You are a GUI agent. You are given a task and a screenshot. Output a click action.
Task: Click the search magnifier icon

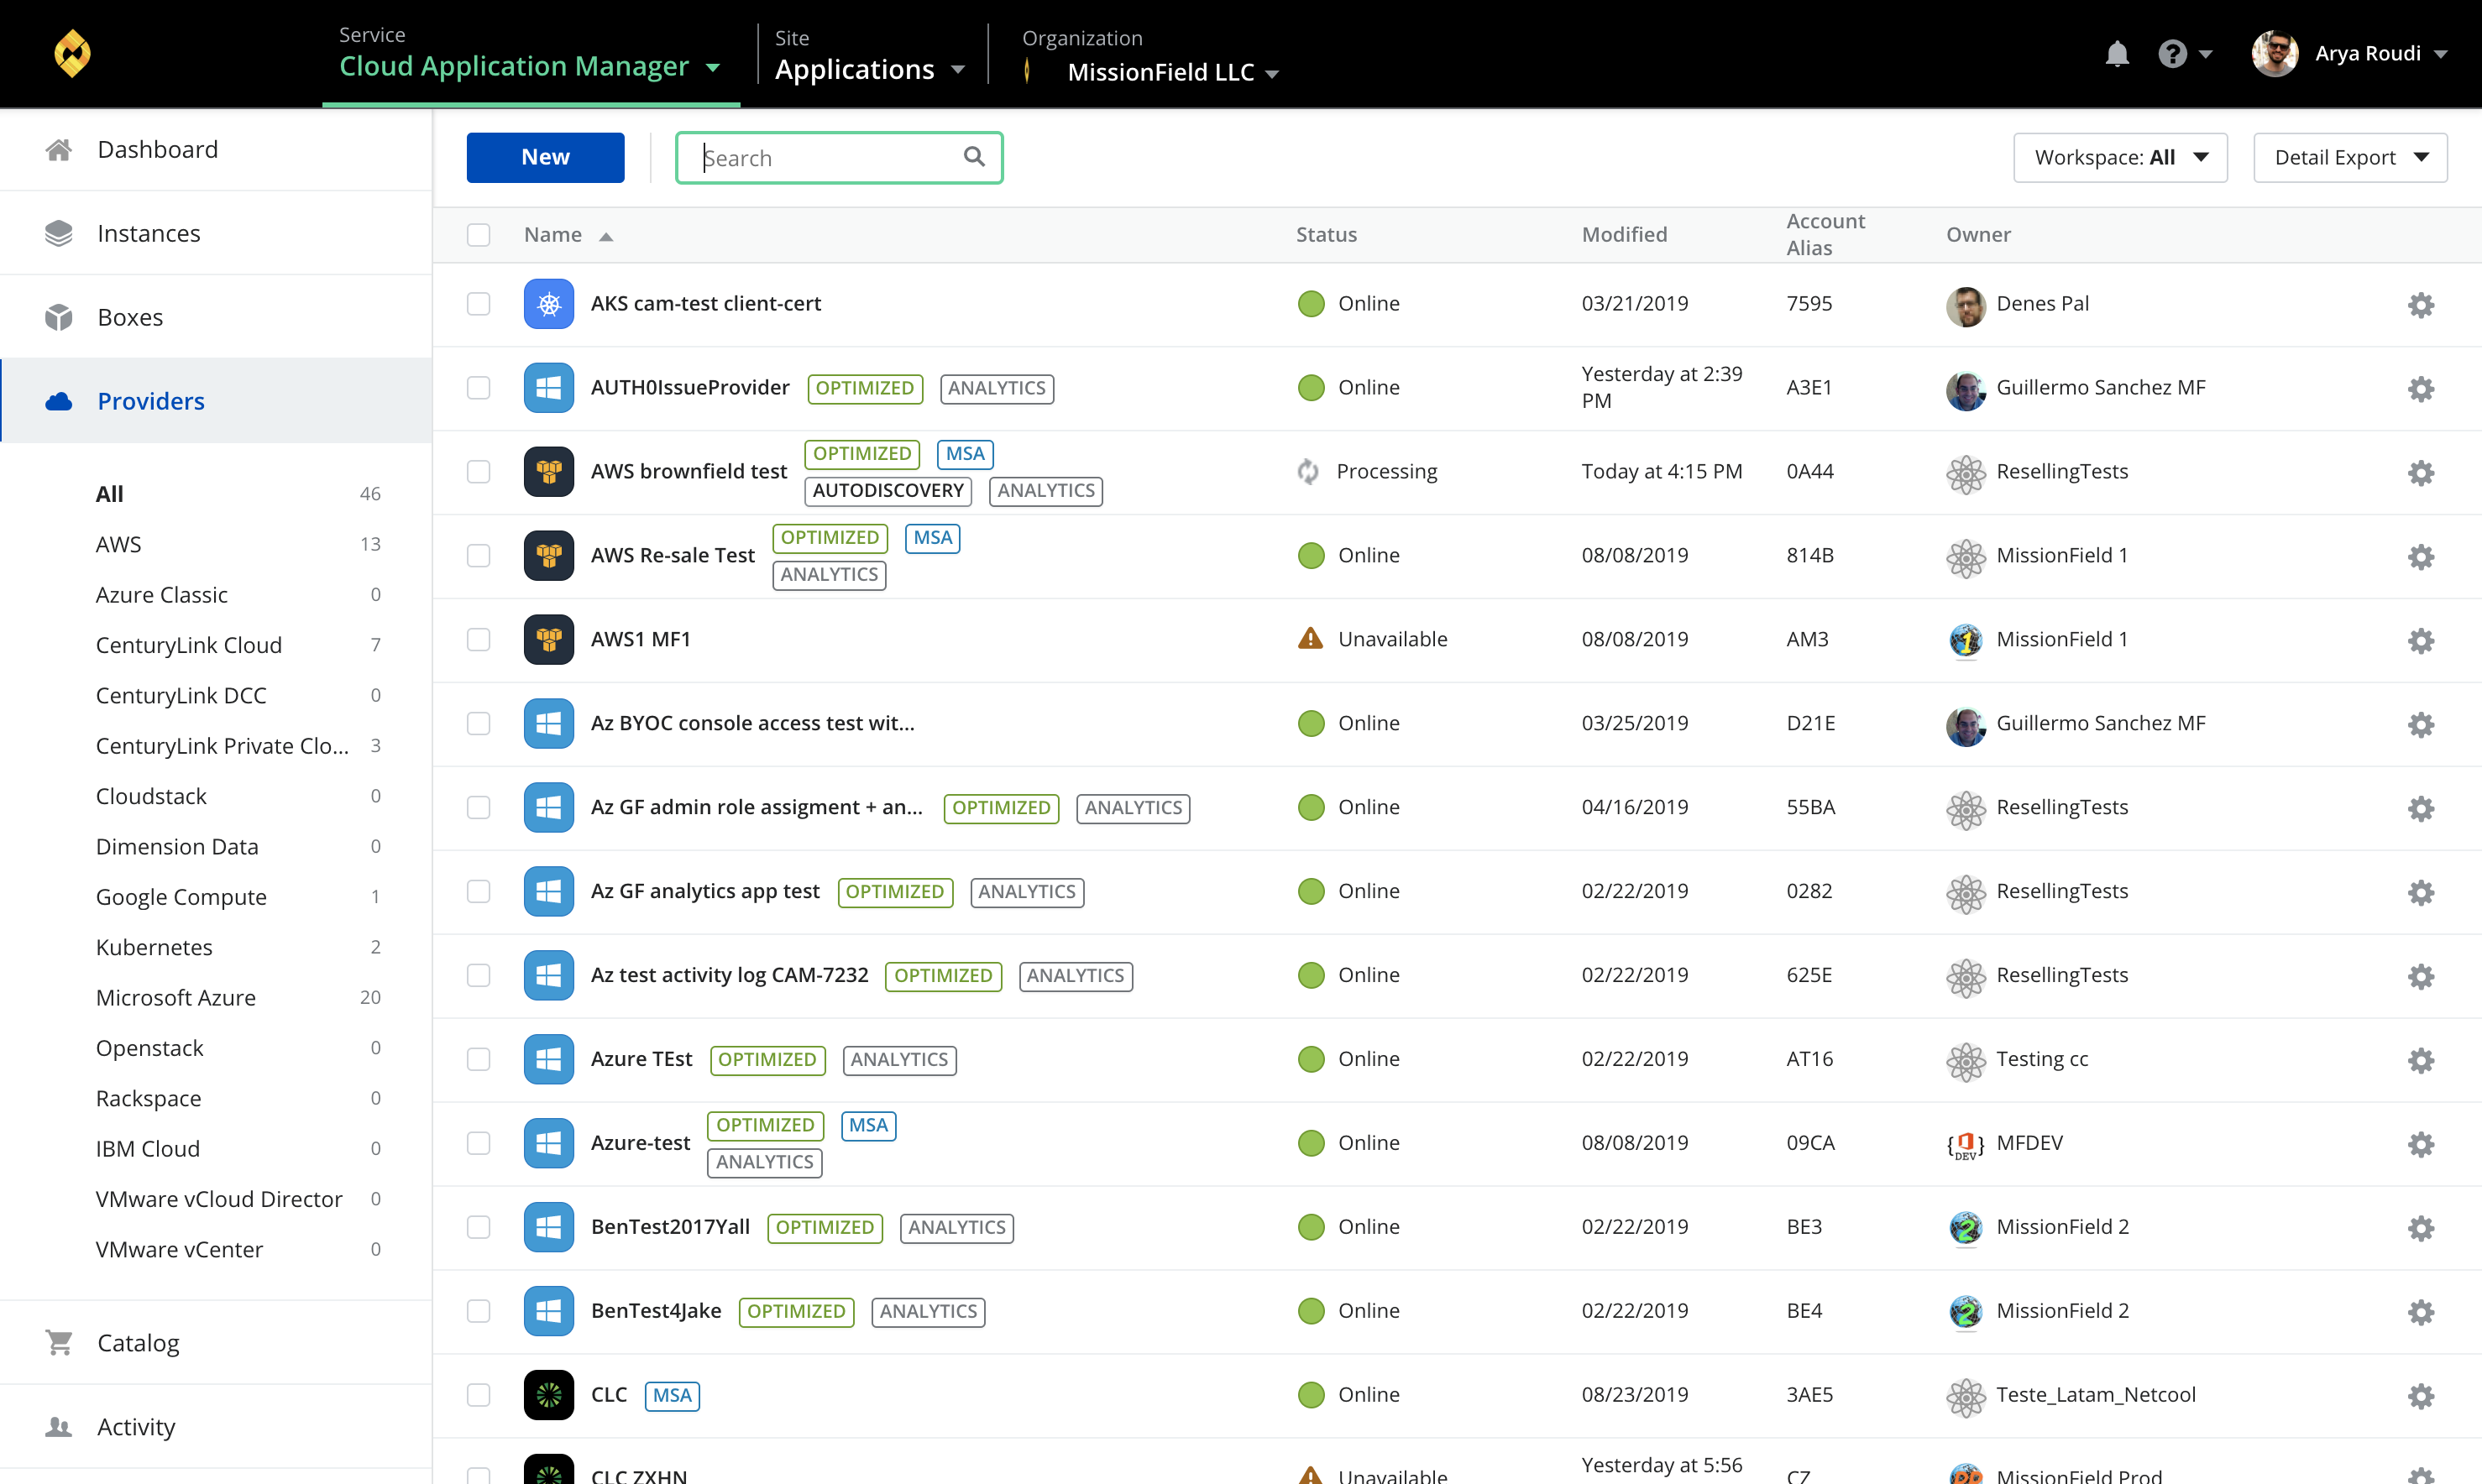click(974, 157)
